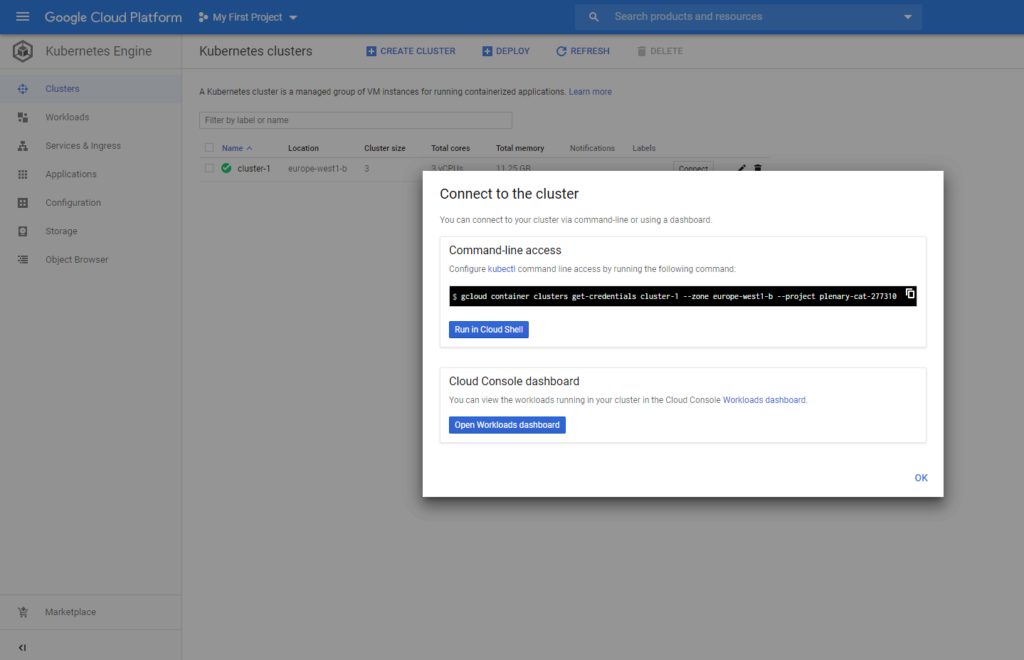This screenshot has height=660, width=1024.
Task: Open the Workloads dashboard link
Action: (x=764, y=400)
